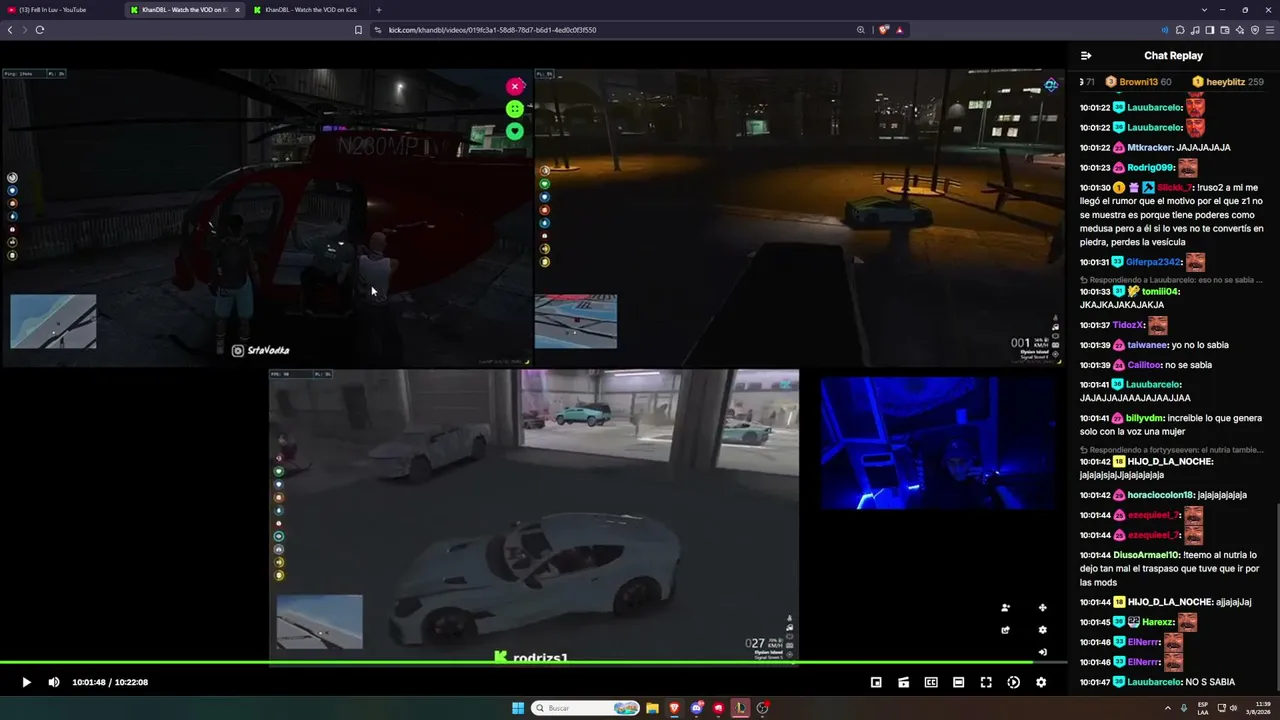The image size is (1280, 720).
Task: Click the green grid overlay button
Action: (x=515, y=109)
